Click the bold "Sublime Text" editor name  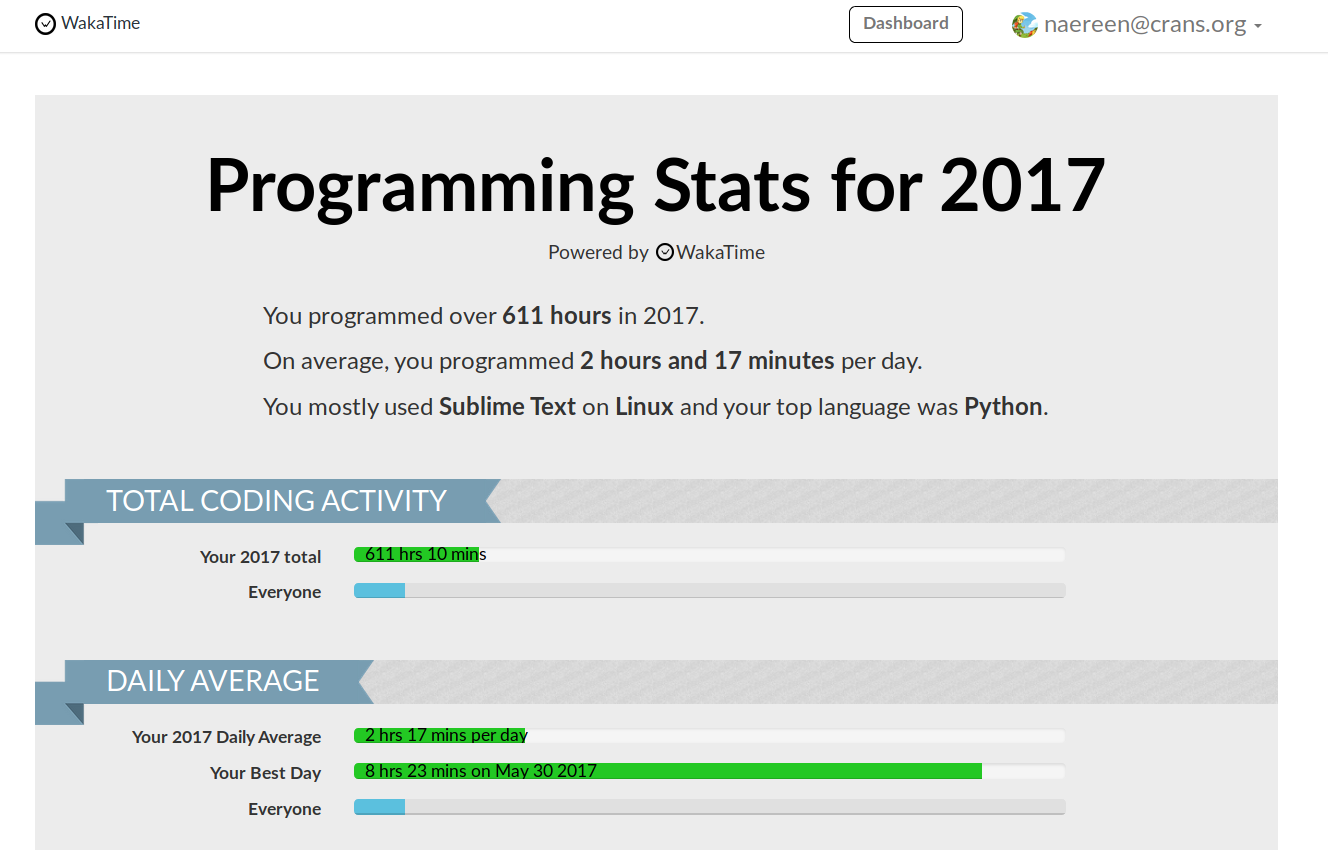pos(507,407)
